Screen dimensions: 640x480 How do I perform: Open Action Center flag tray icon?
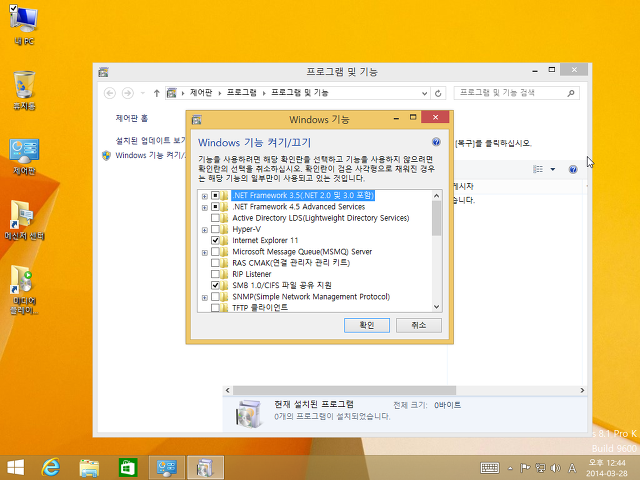pos(525,468)
